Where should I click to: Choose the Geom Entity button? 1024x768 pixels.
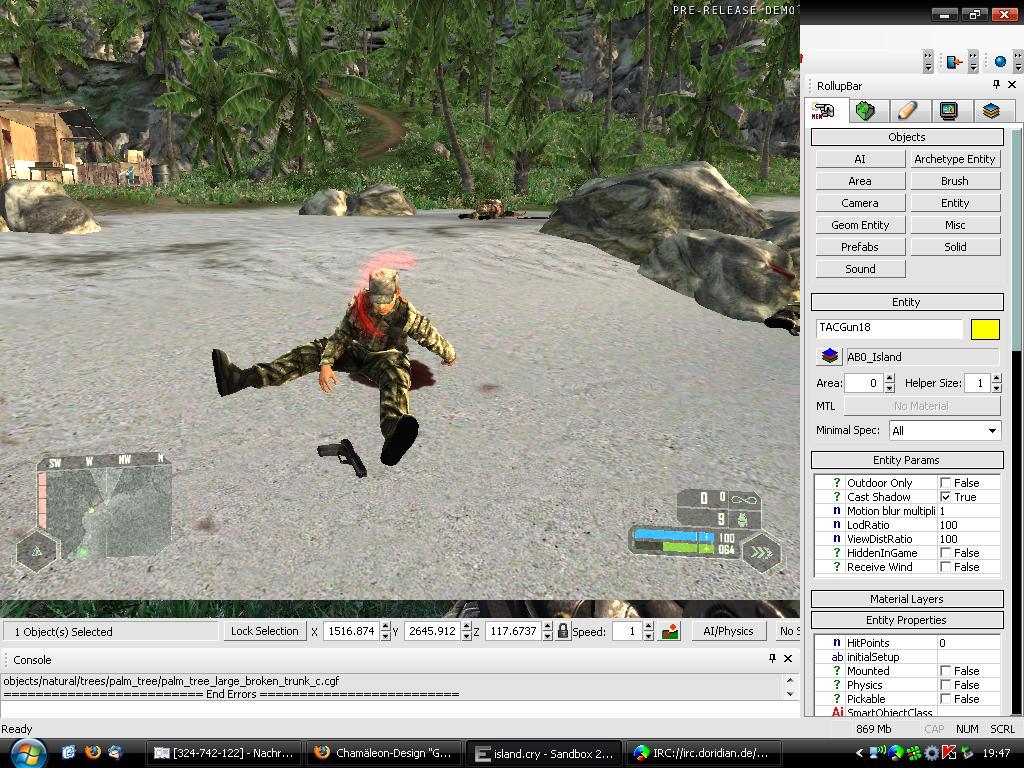(x=860, y=225)
